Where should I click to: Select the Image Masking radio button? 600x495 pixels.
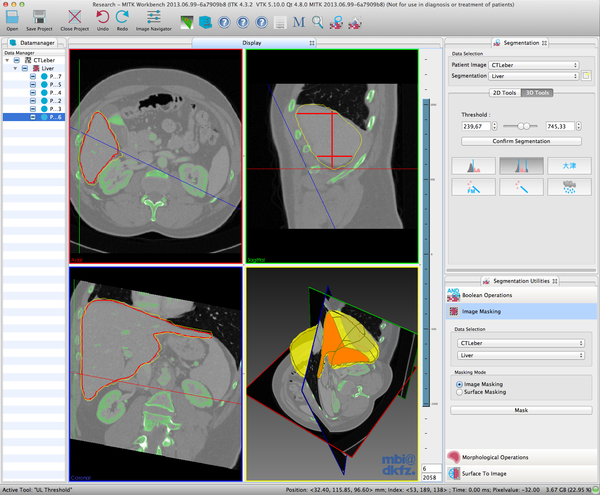[459, 384]
